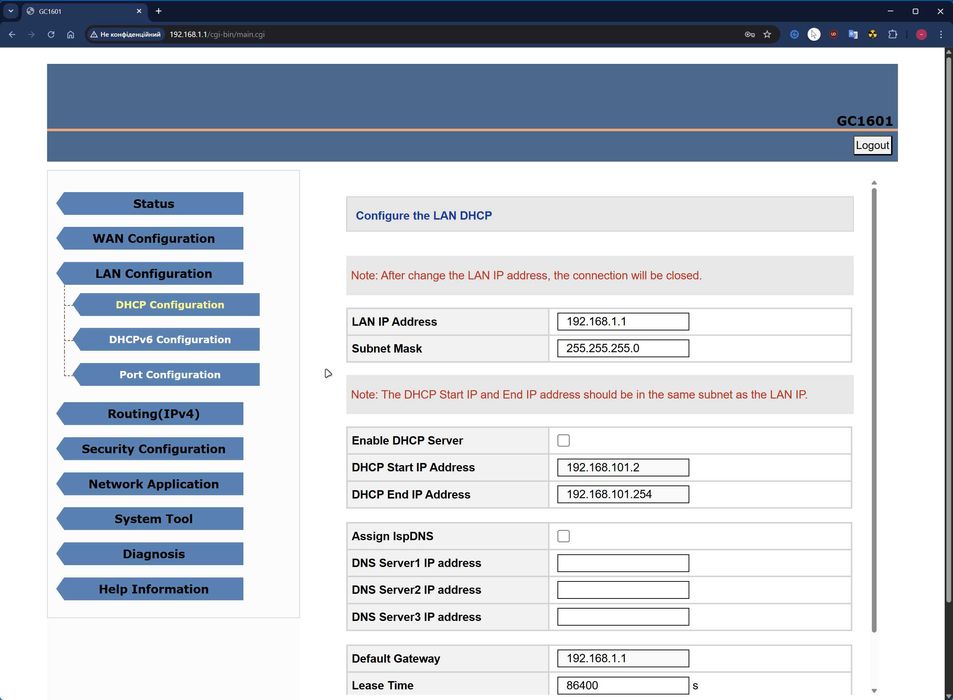Open the not-secure site info badge
This screenshot has height=700, width=953.
[x=125, y=35]
